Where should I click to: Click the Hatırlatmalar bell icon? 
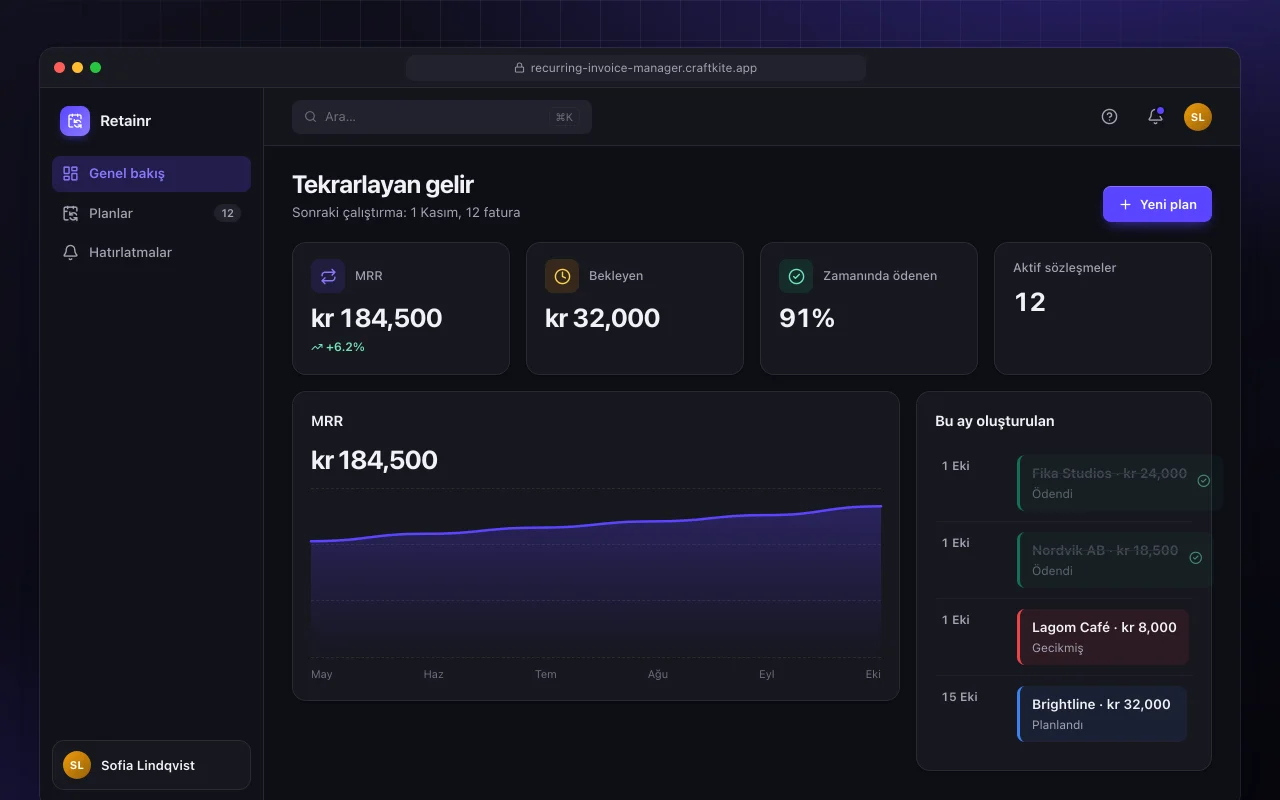pyautogui.click(x=70, y=252)
